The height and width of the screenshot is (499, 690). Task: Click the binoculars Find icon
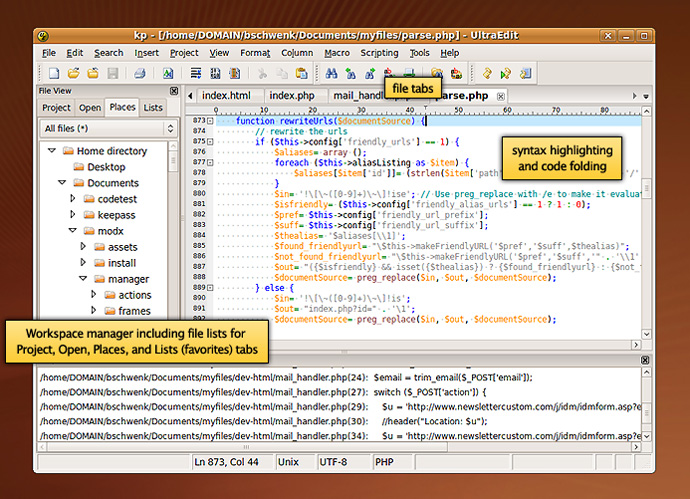(x=331, y=73)
